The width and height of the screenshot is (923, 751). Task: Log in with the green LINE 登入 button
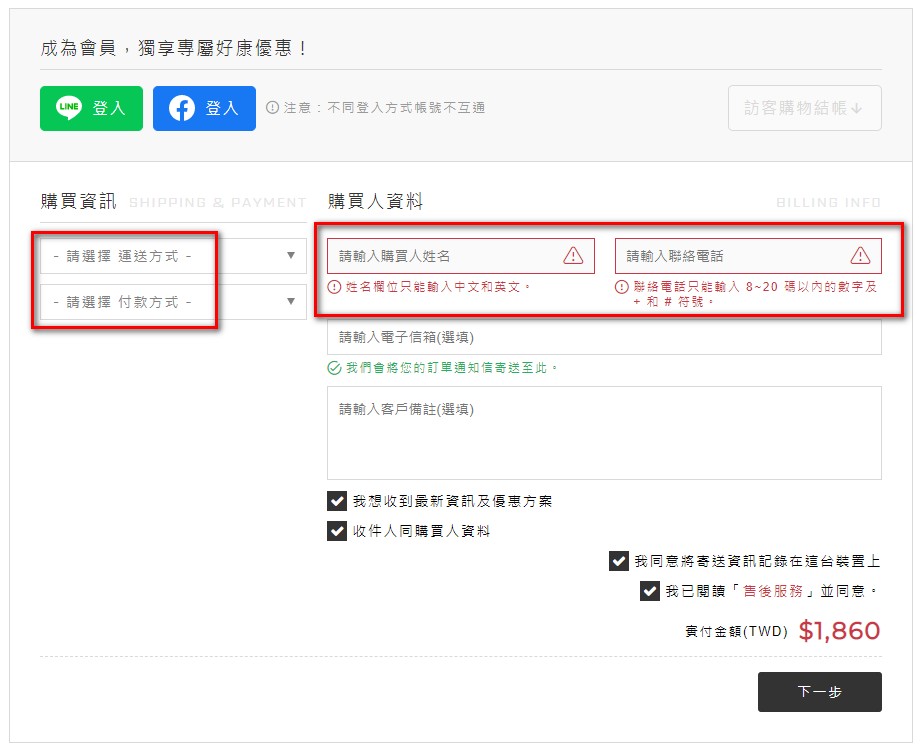click(x=91, y=108)
